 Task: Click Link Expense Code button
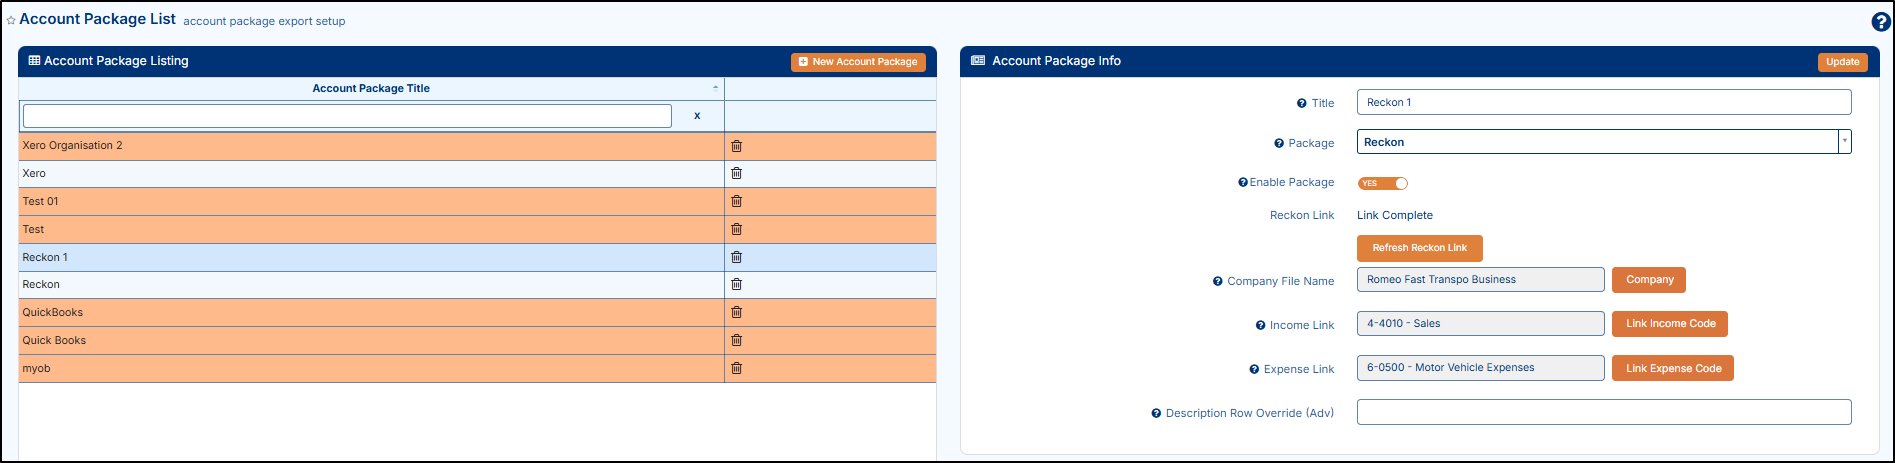click(x=1673, y=368)
